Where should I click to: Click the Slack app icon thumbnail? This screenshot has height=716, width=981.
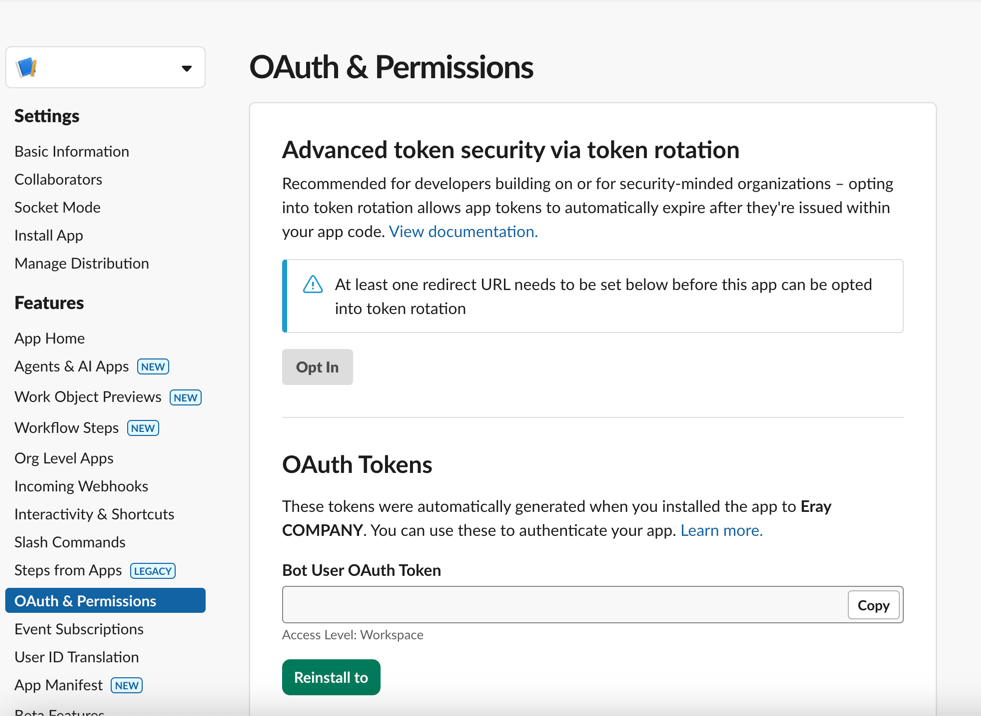(x=27, y=67)
